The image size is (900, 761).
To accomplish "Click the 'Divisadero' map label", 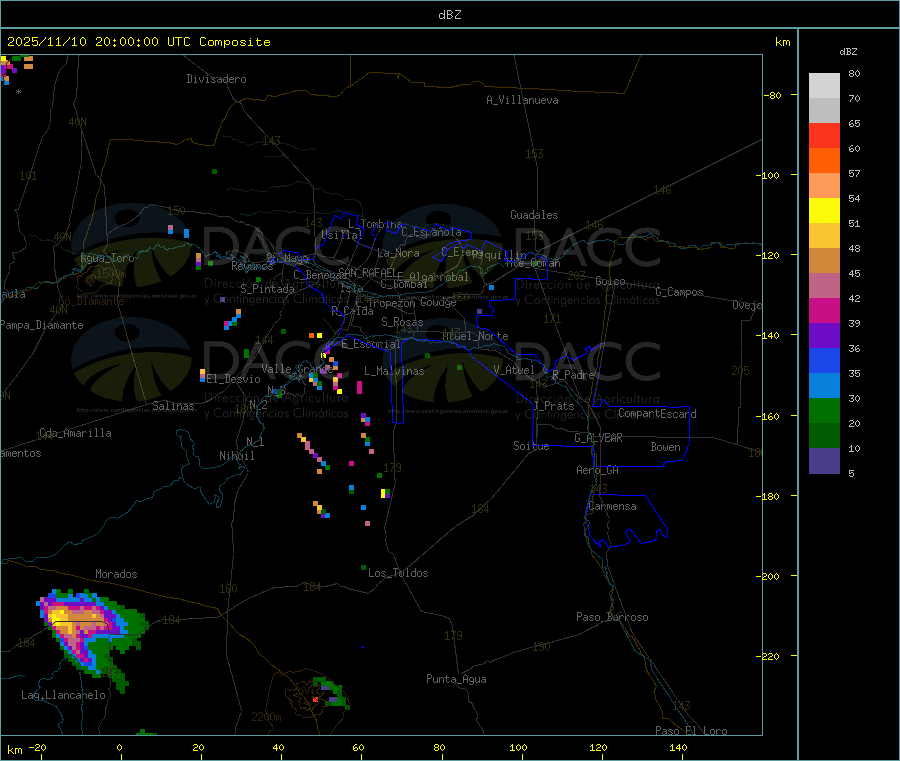I will tap(216, 79).
